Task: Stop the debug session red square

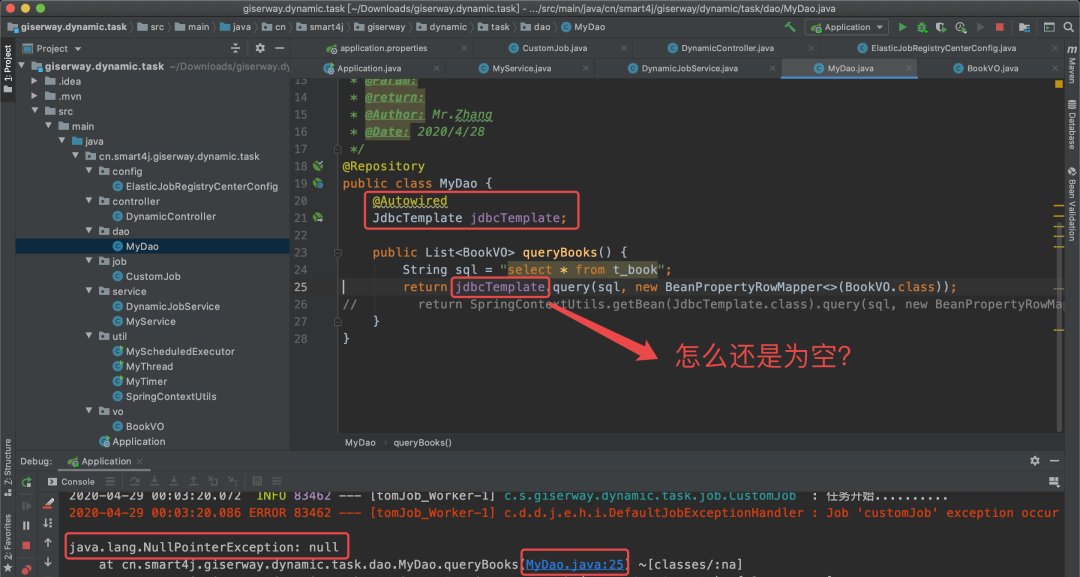Action: [26, 545]
